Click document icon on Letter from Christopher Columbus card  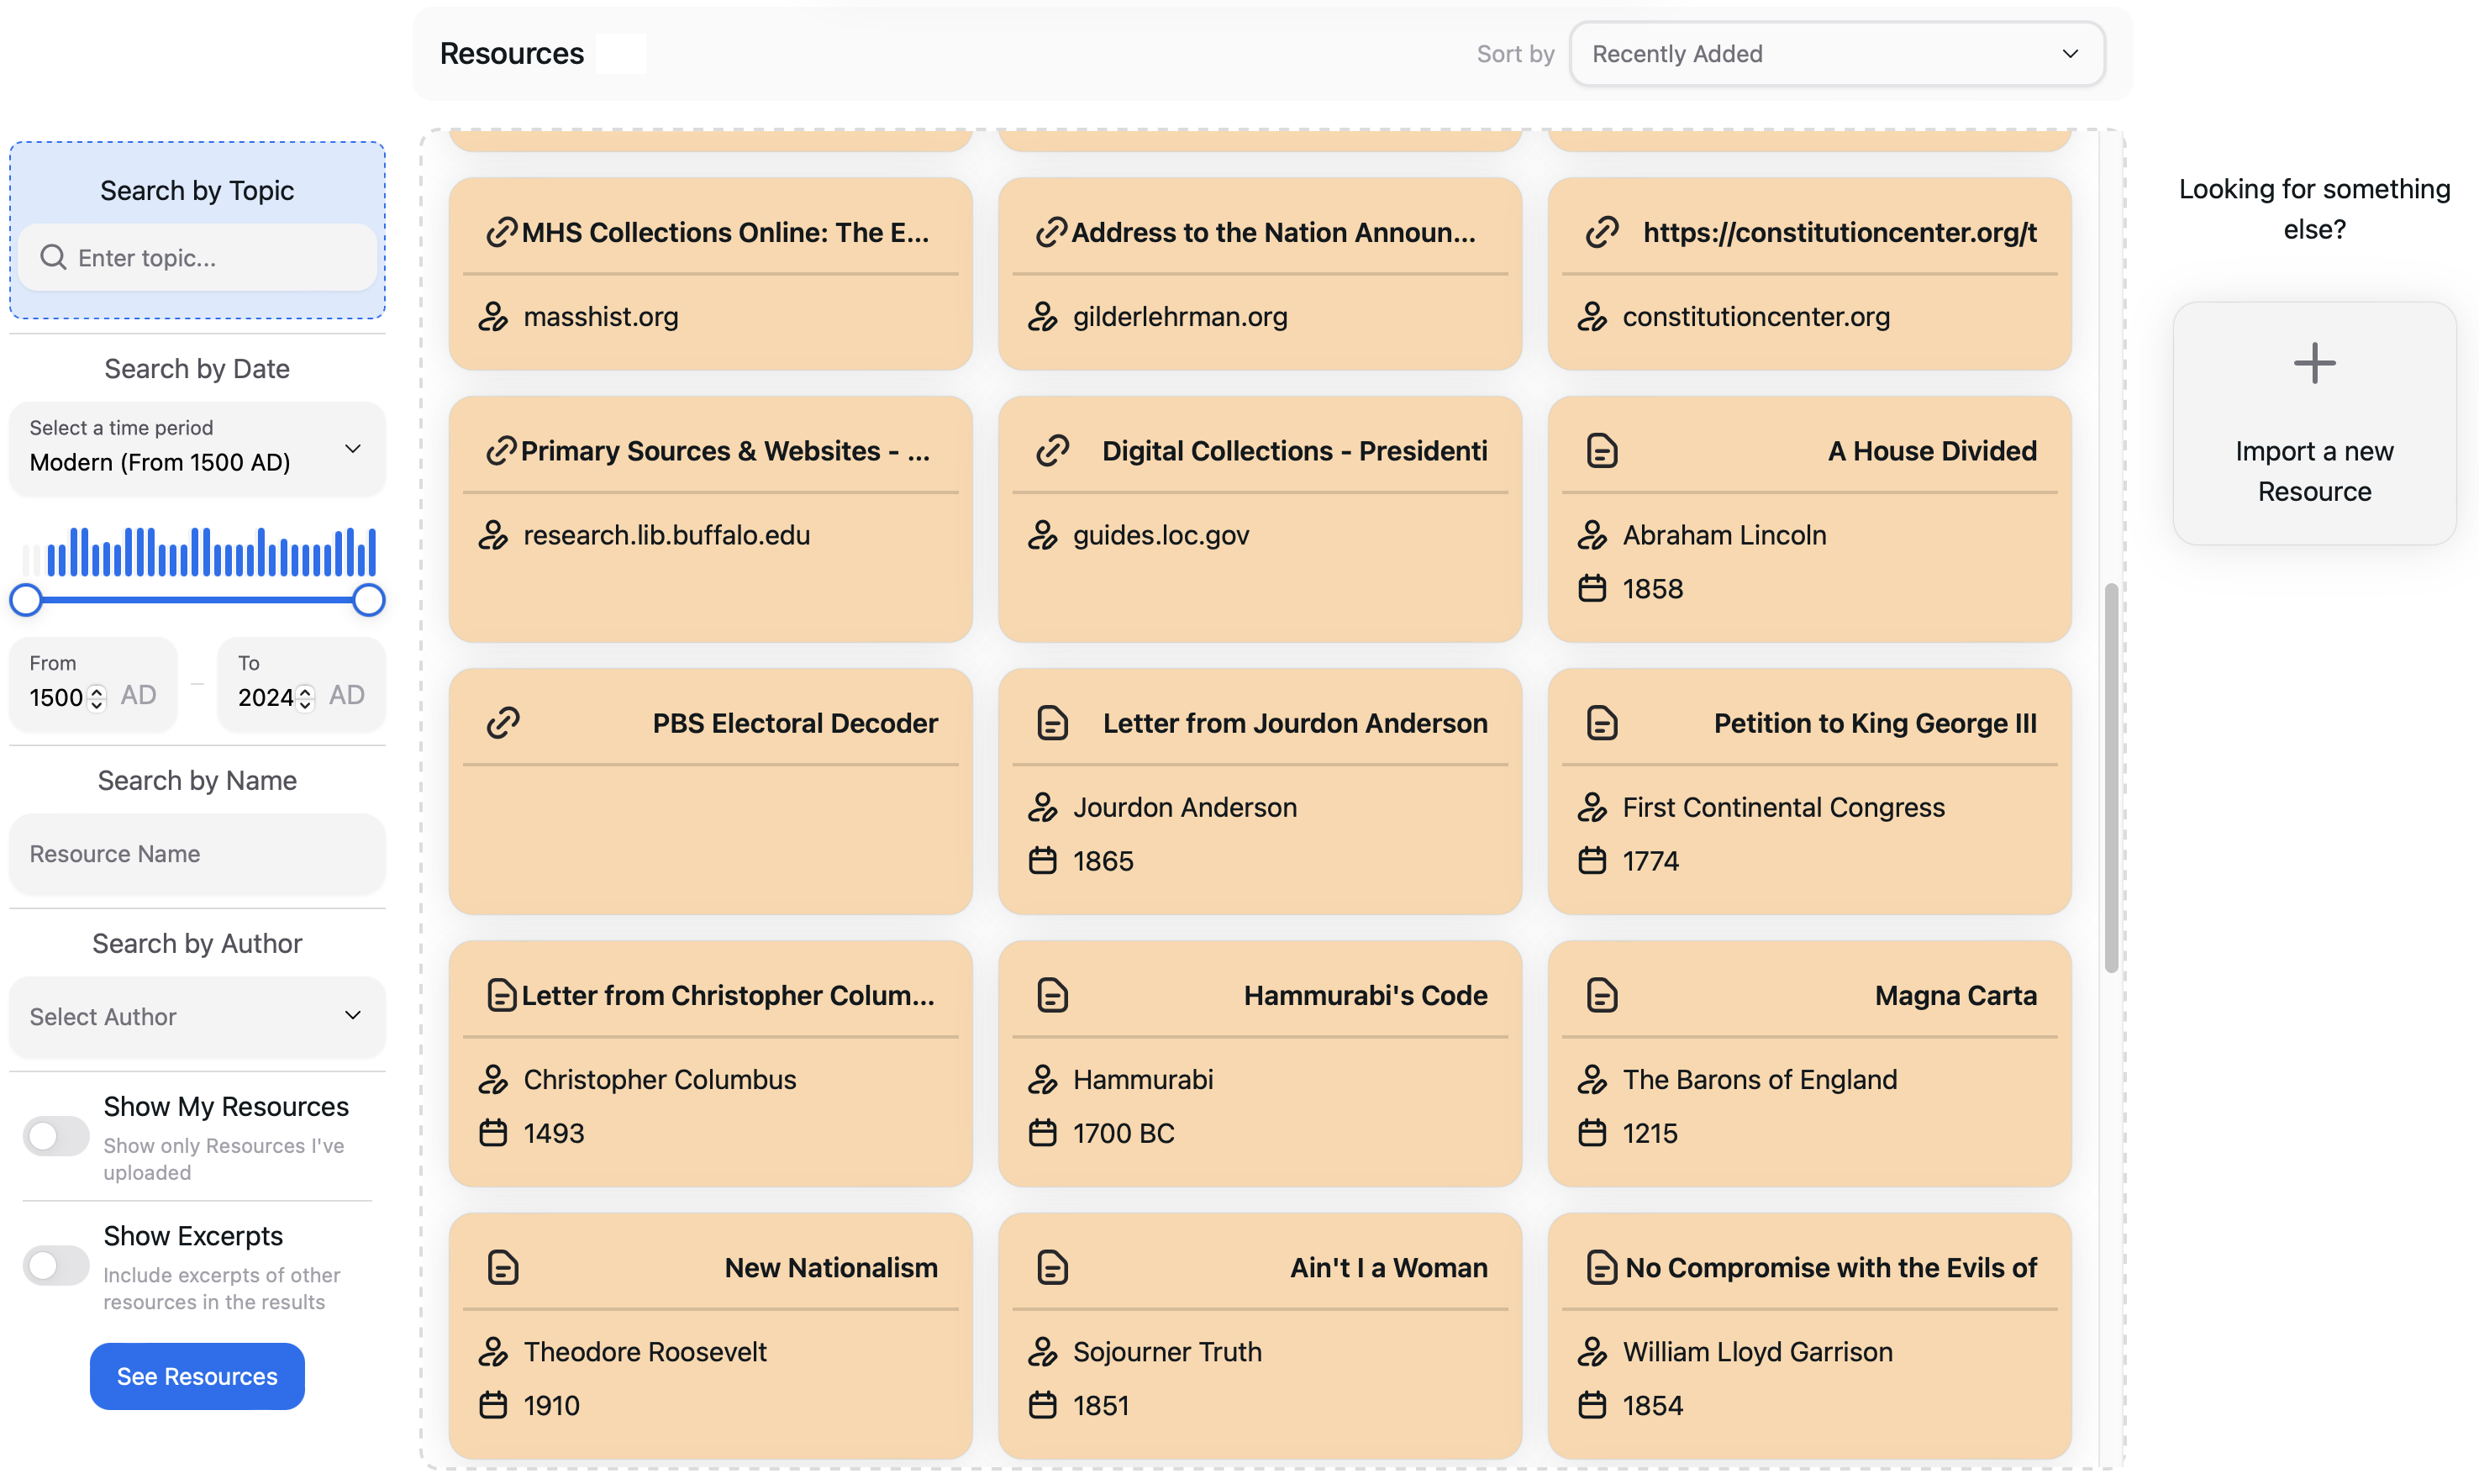(x=501, y=995)
